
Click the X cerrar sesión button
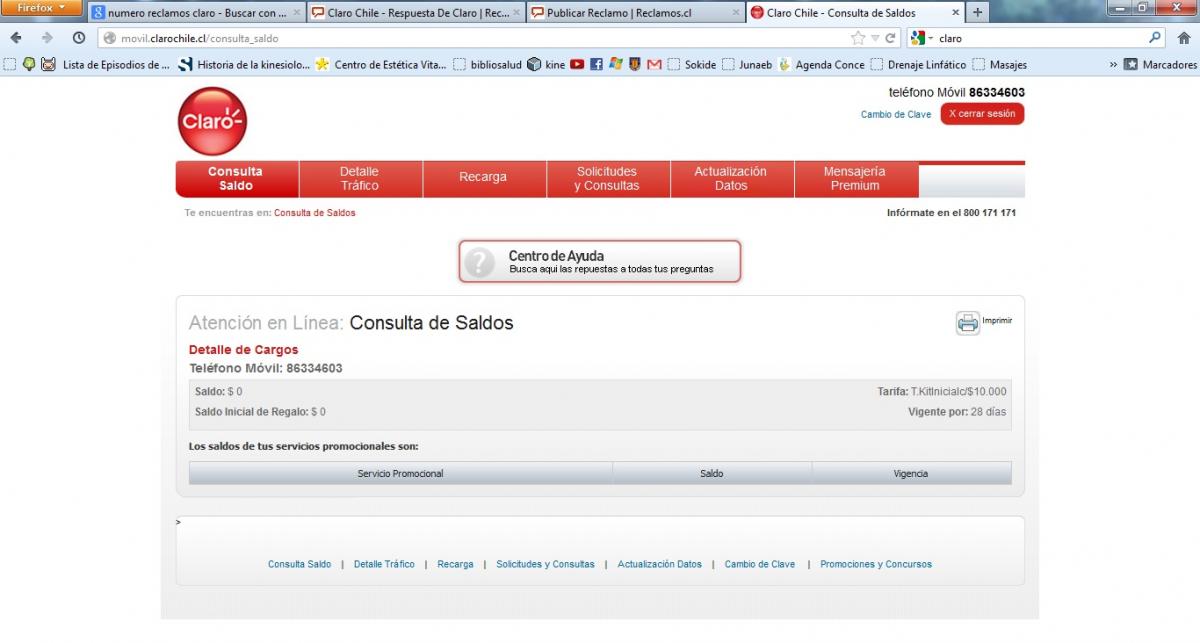point(982,114)
